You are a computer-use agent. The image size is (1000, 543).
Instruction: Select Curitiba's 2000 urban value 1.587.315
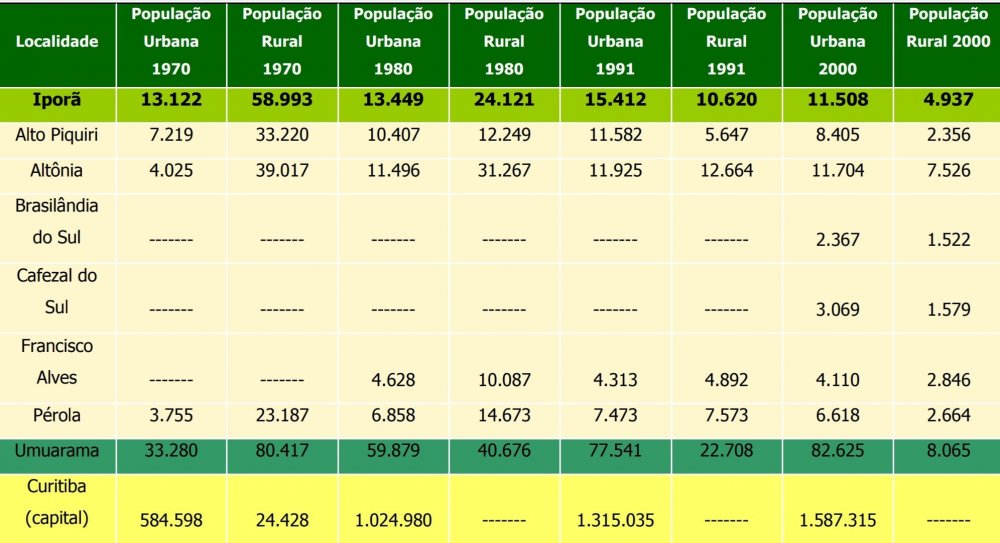tap(837, 520)
